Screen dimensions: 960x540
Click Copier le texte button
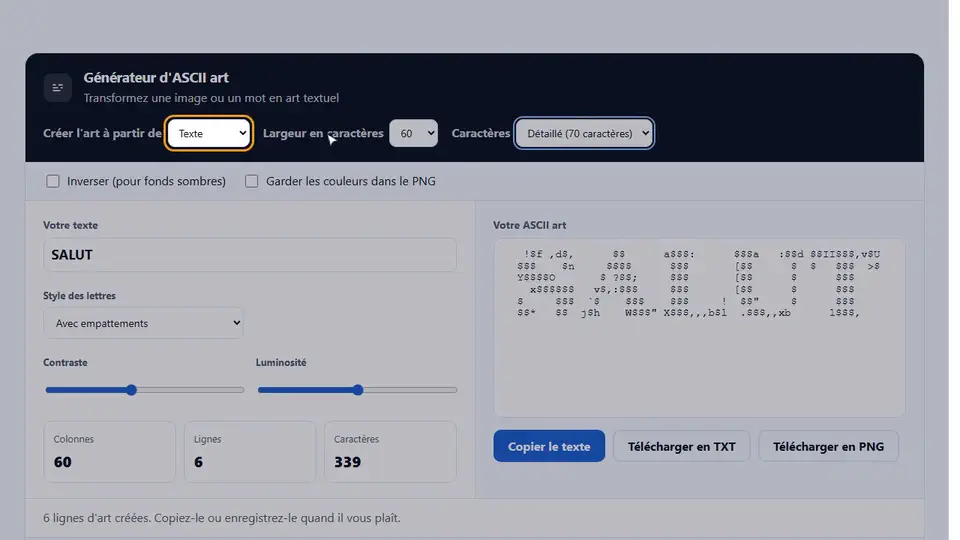[x=549, y=446]
